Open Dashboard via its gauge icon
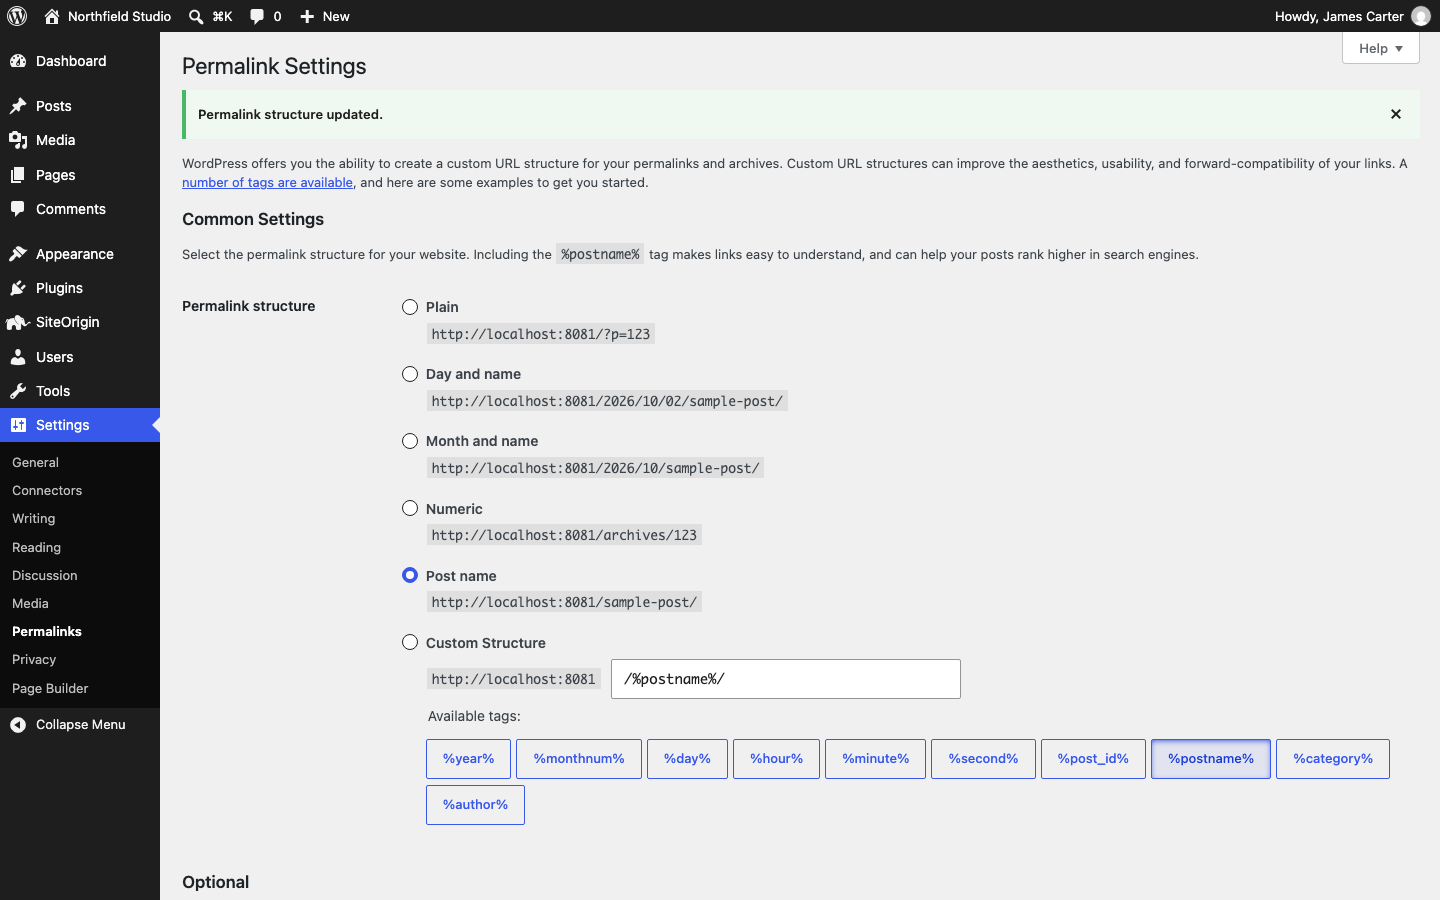 pos(18,61)
